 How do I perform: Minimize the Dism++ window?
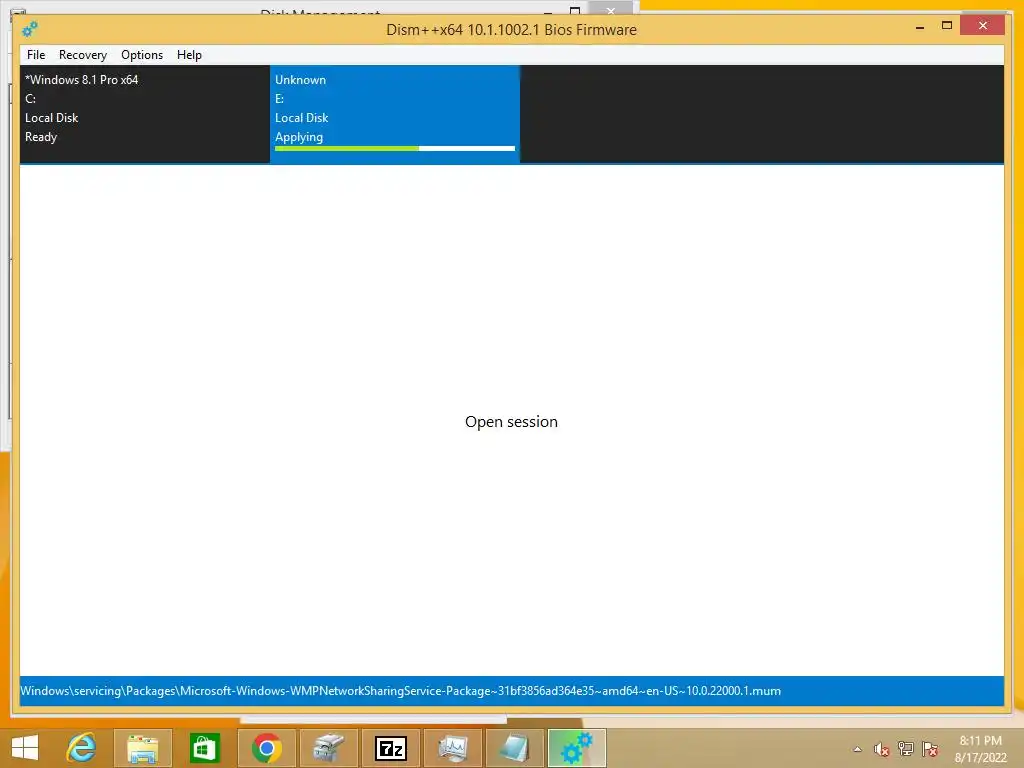(920, 27)
